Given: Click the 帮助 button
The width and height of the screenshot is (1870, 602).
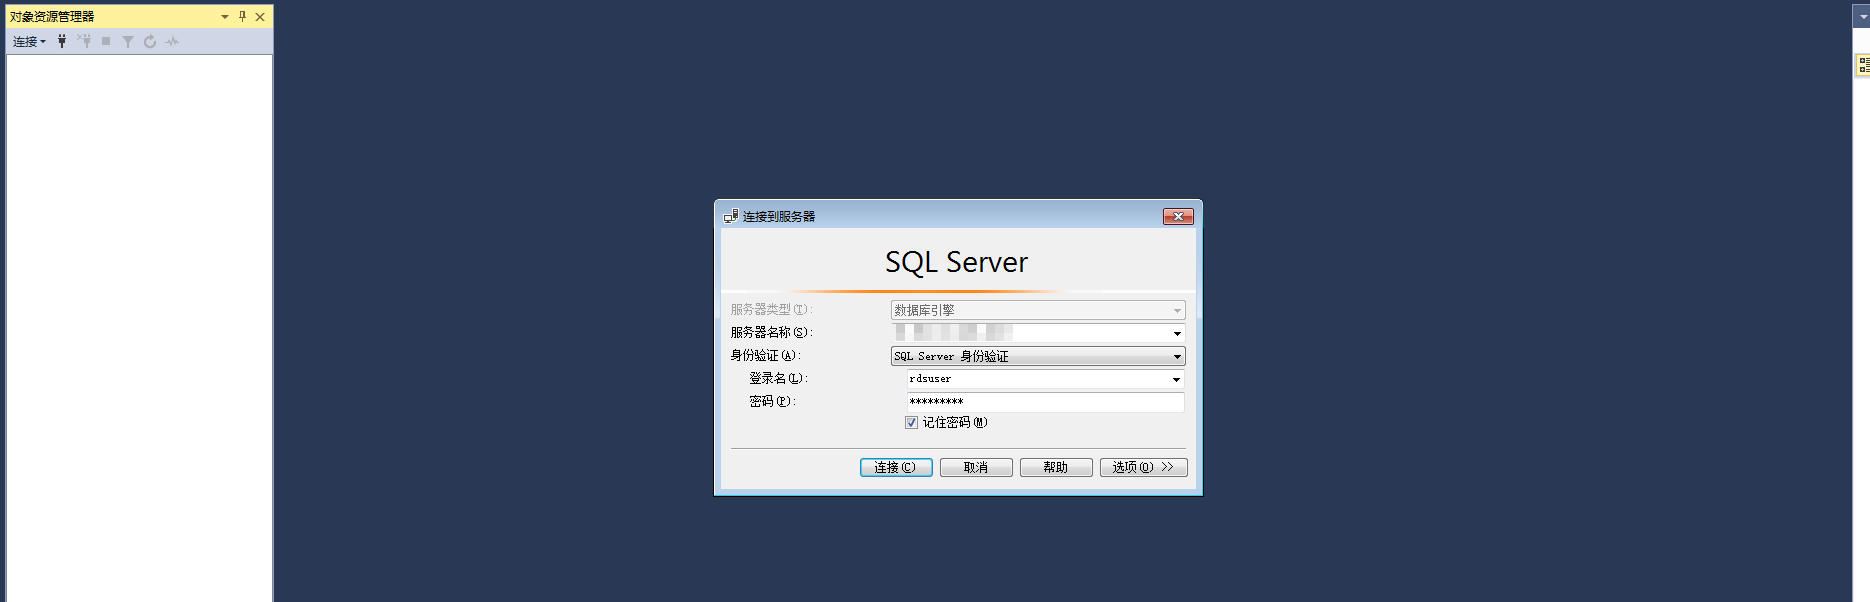Looking at the screenshot, I should [x=1056, y=467].
